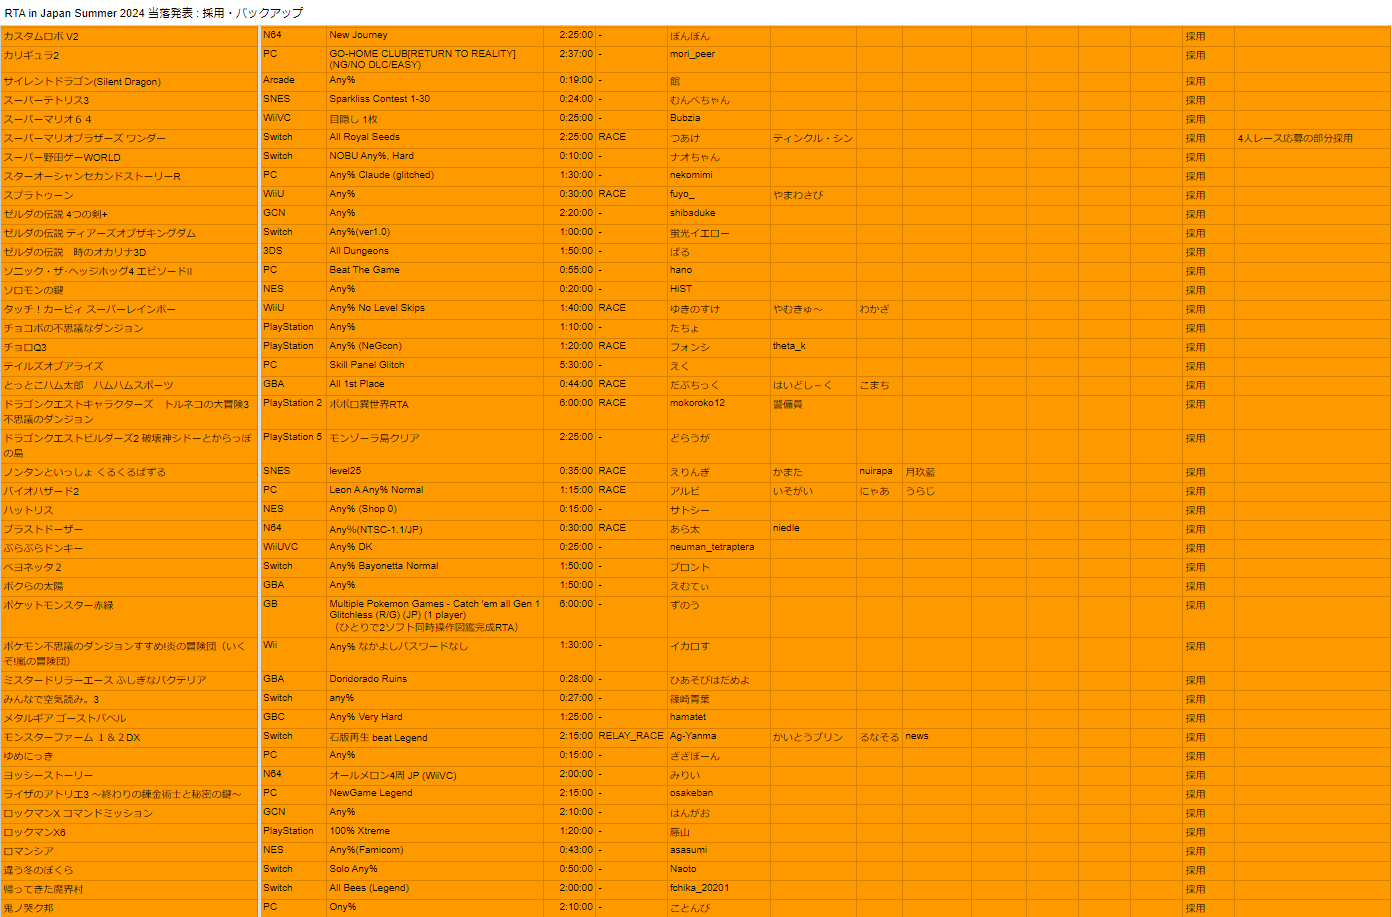Click the runner cell 'ティンクル・シン'
1392x917 pixels.
813,139
